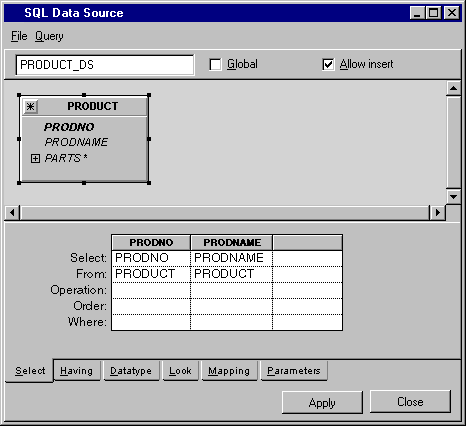Image resolution: width=466 pixels, height=426 pixels.
Task: Click the PRODUCT_DS name field
Action: coord(105,65)
